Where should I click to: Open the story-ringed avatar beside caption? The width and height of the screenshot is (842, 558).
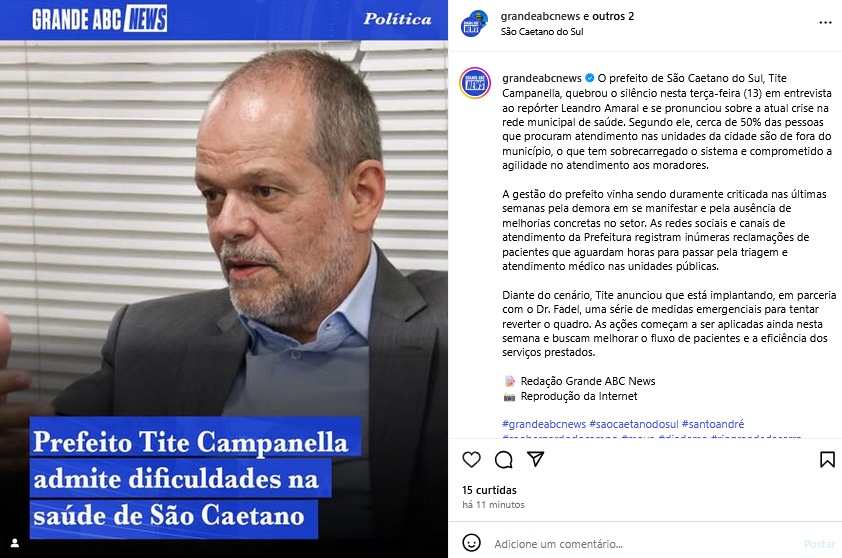(x=475, y=83)
